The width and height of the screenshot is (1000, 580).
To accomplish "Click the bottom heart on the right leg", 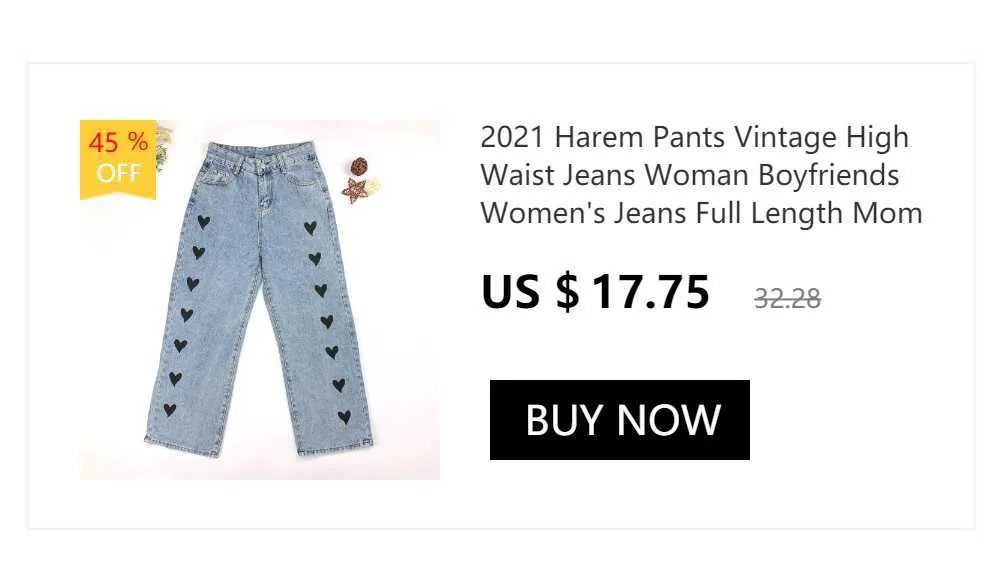I will (344, 417).
